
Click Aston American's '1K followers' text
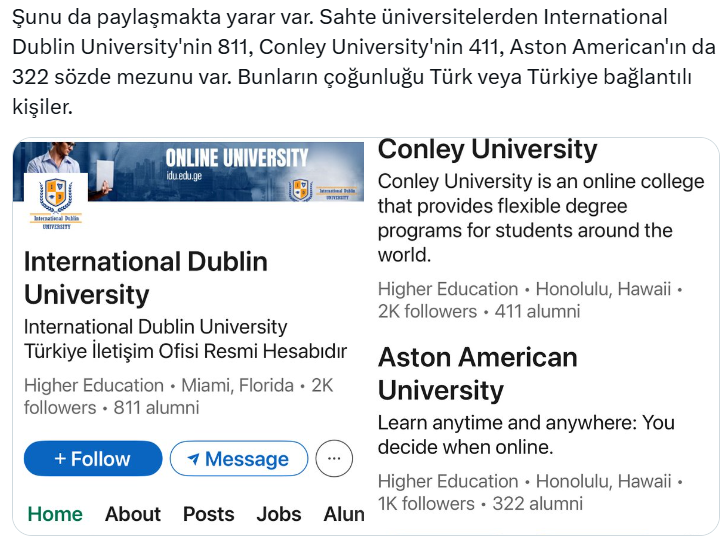(426, 504)
